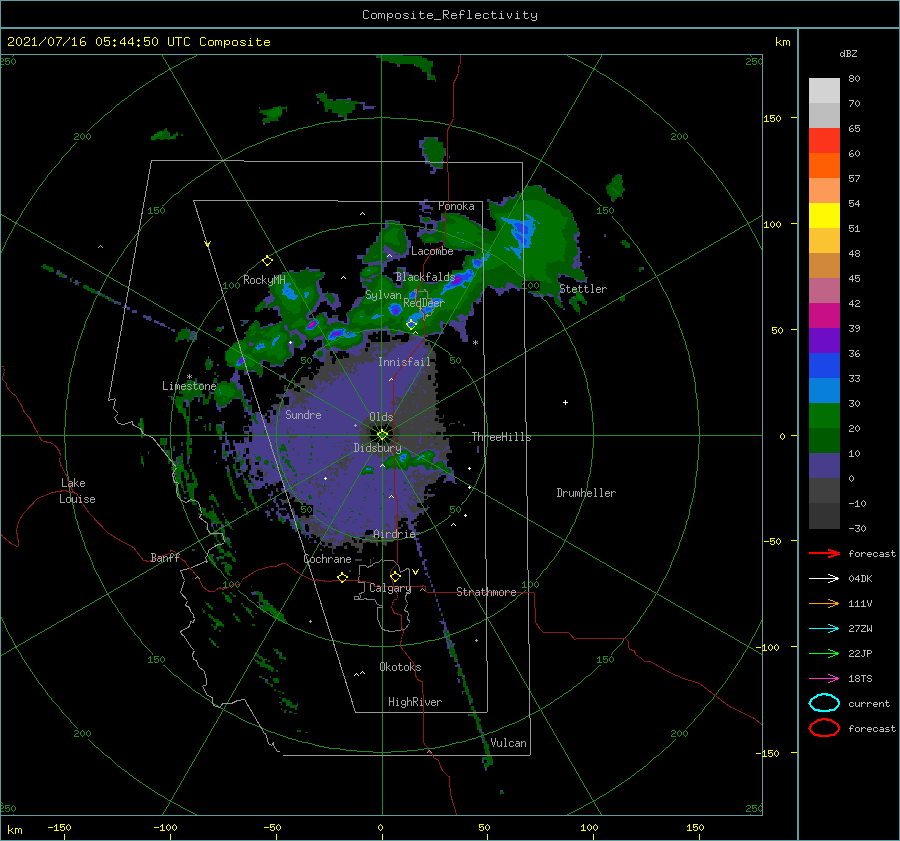This screenshot has height=841, width=900.
Task: Select the cyan current ellipse icon
Action: pyautogui.click(x=824, y=703)
